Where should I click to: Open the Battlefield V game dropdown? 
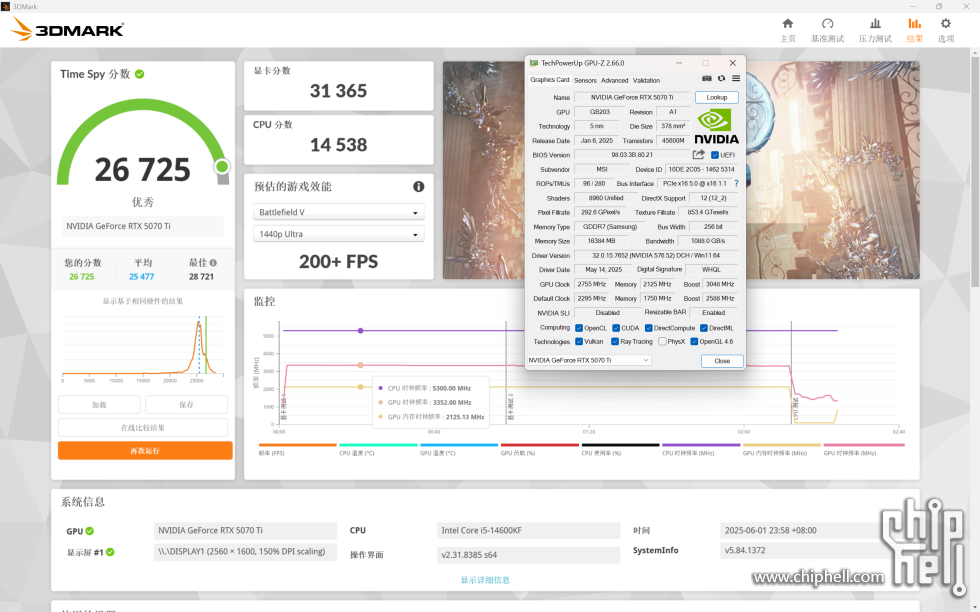pos(338,213)
